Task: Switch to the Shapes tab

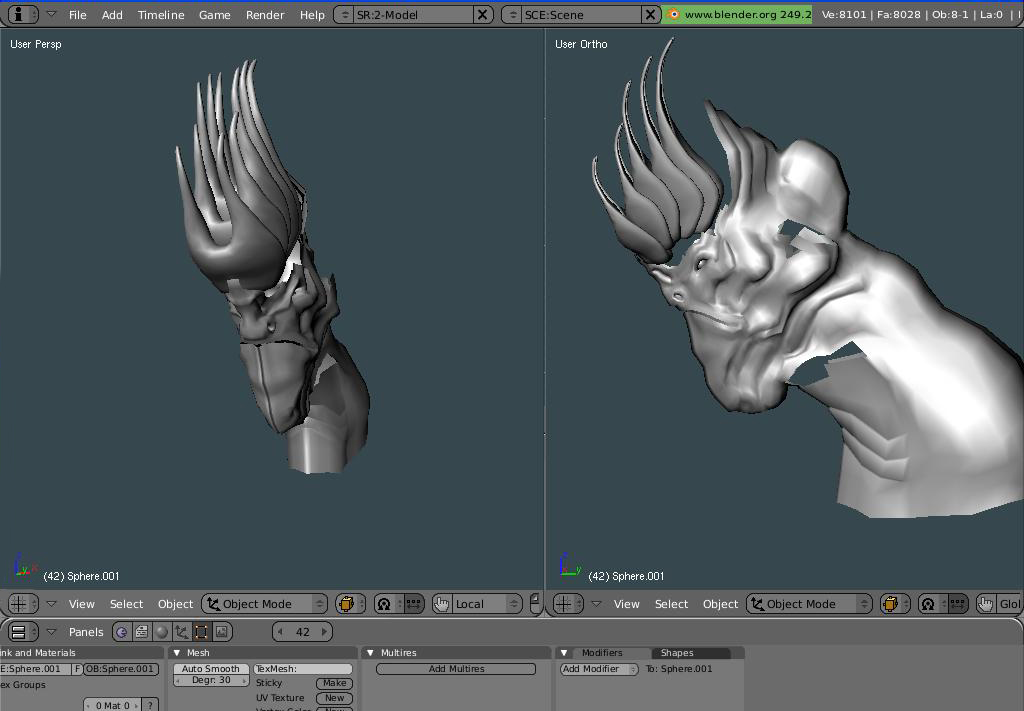Action: [677, 653]
